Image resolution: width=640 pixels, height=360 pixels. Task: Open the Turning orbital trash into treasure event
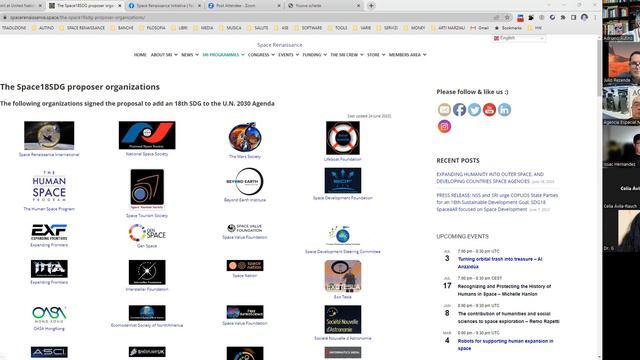(x=500, y=263)
